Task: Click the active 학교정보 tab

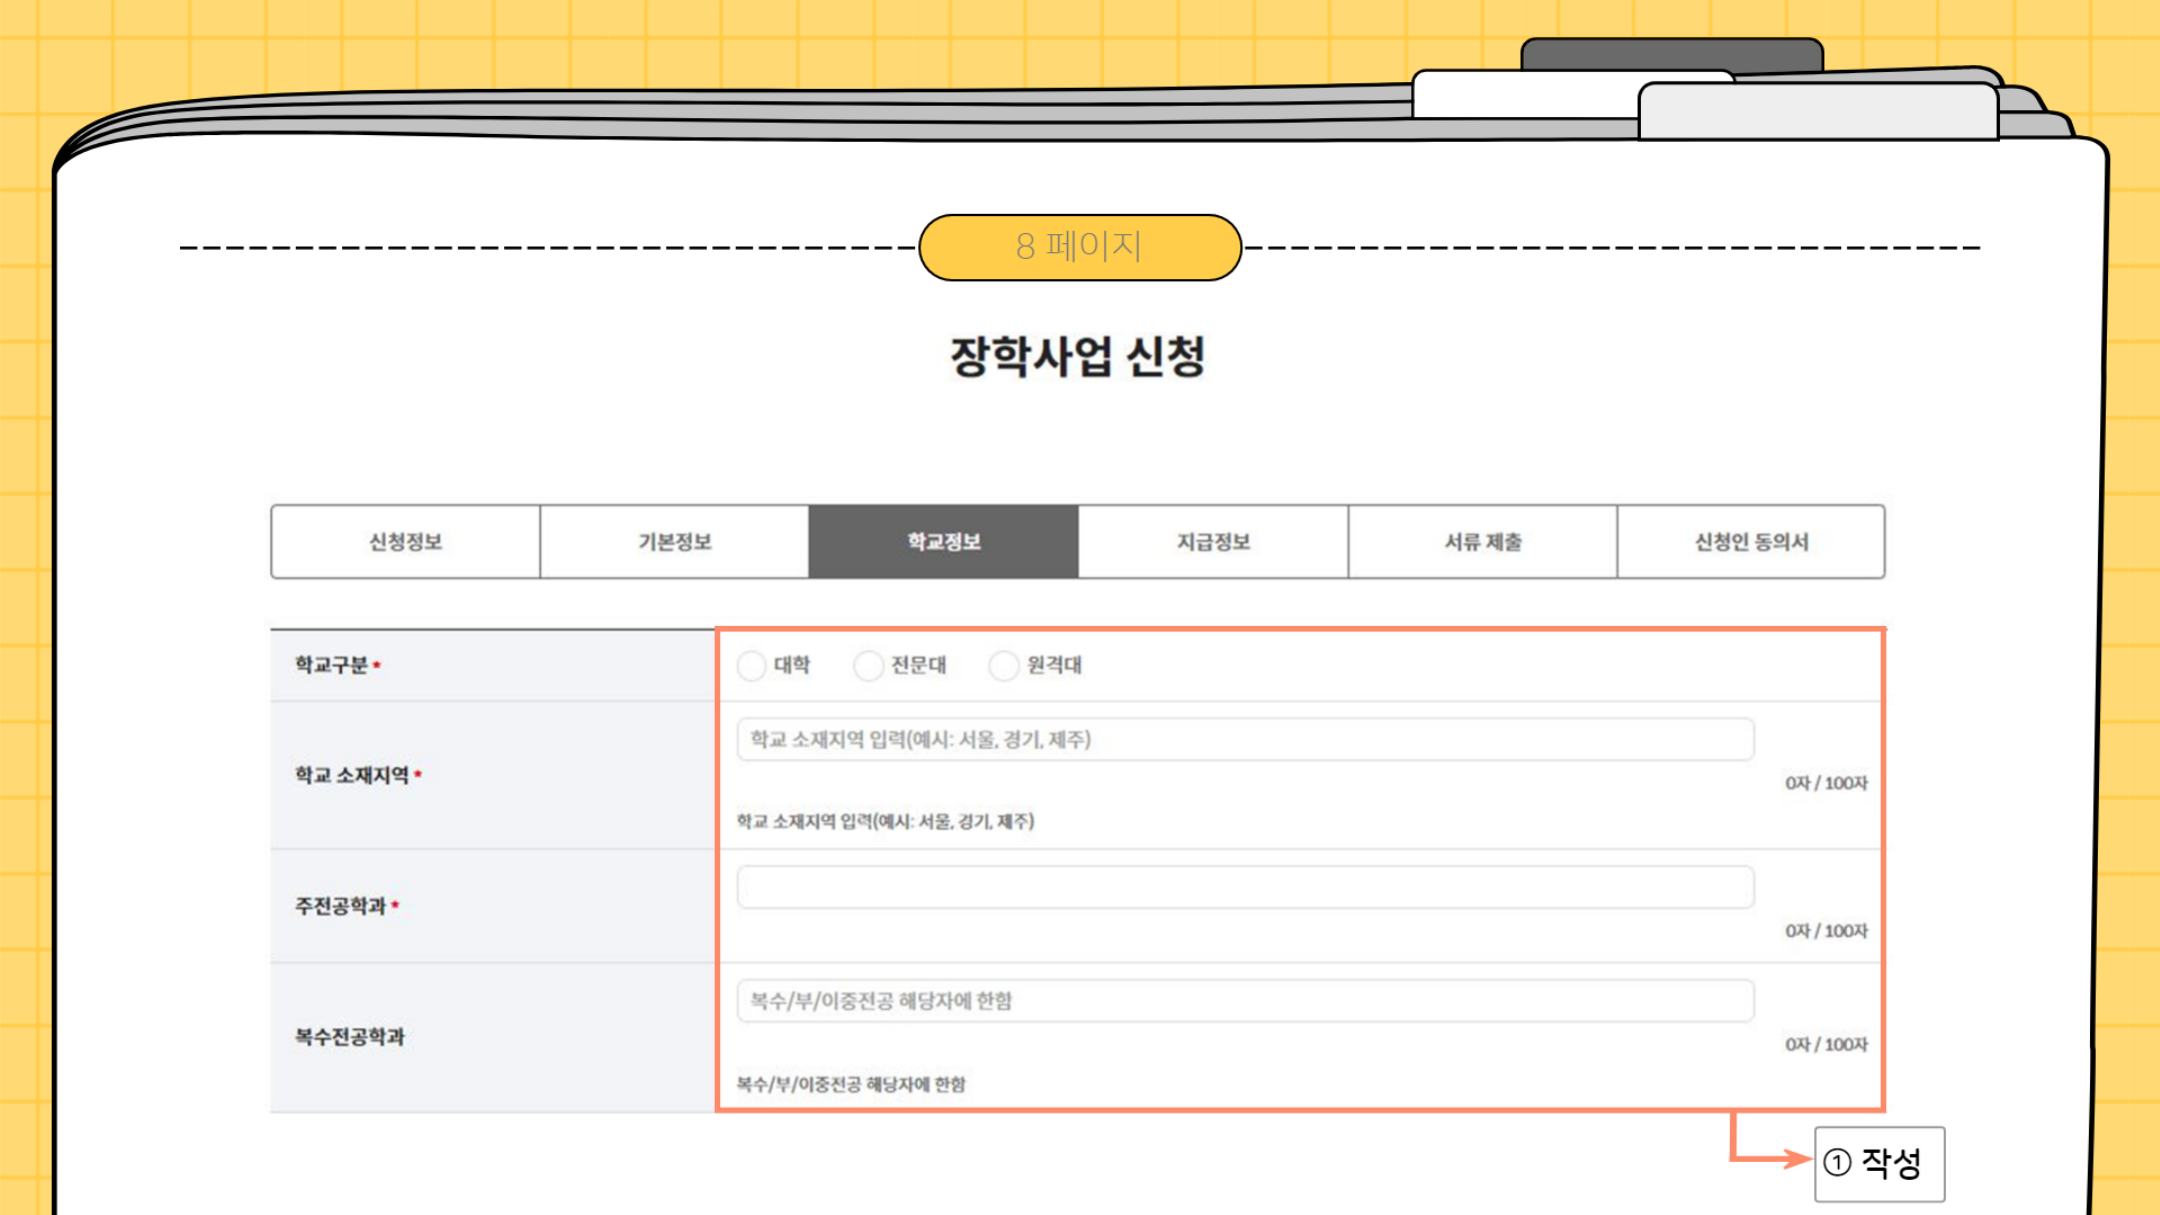Action: point(943,542)
